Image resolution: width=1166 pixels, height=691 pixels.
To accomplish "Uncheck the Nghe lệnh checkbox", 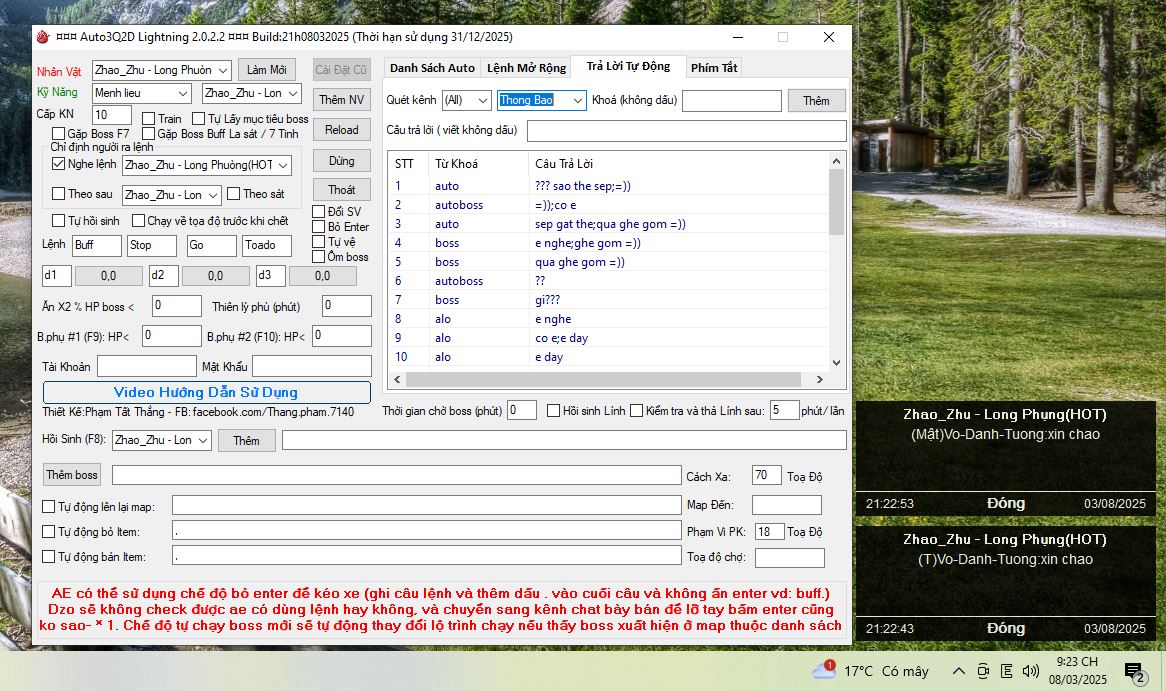I will [x=58, y=164].
